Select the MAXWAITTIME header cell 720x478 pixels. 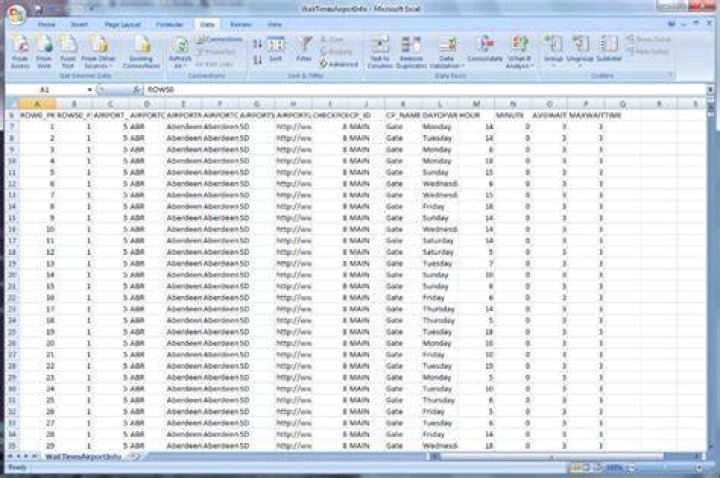pyautogui.click(x=586, y=115)
